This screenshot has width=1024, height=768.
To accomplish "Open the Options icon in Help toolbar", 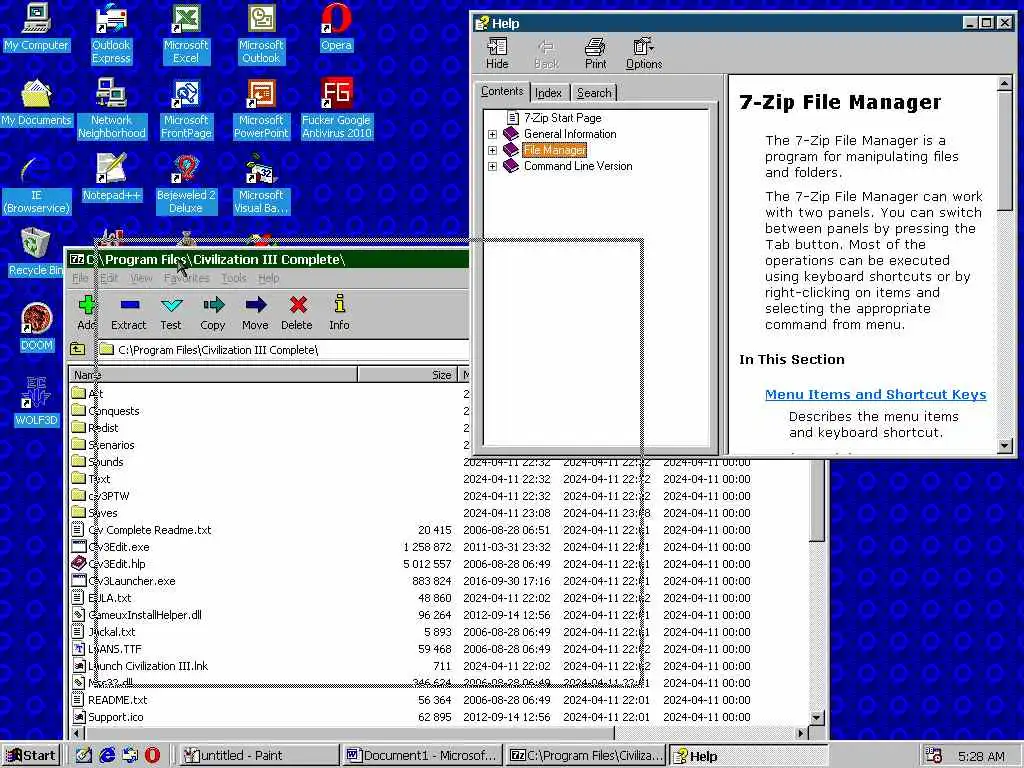I will click(644, 53).
